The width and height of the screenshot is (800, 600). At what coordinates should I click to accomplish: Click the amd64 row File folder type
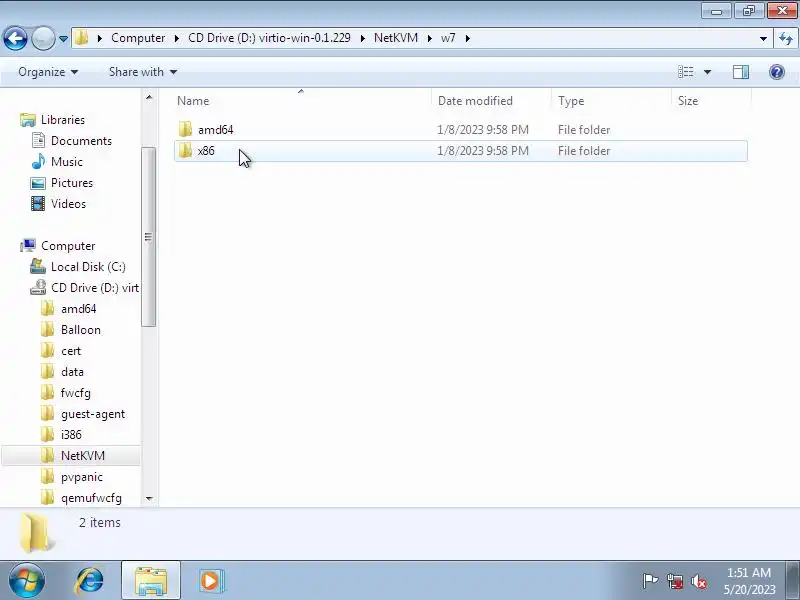(584, 130)
